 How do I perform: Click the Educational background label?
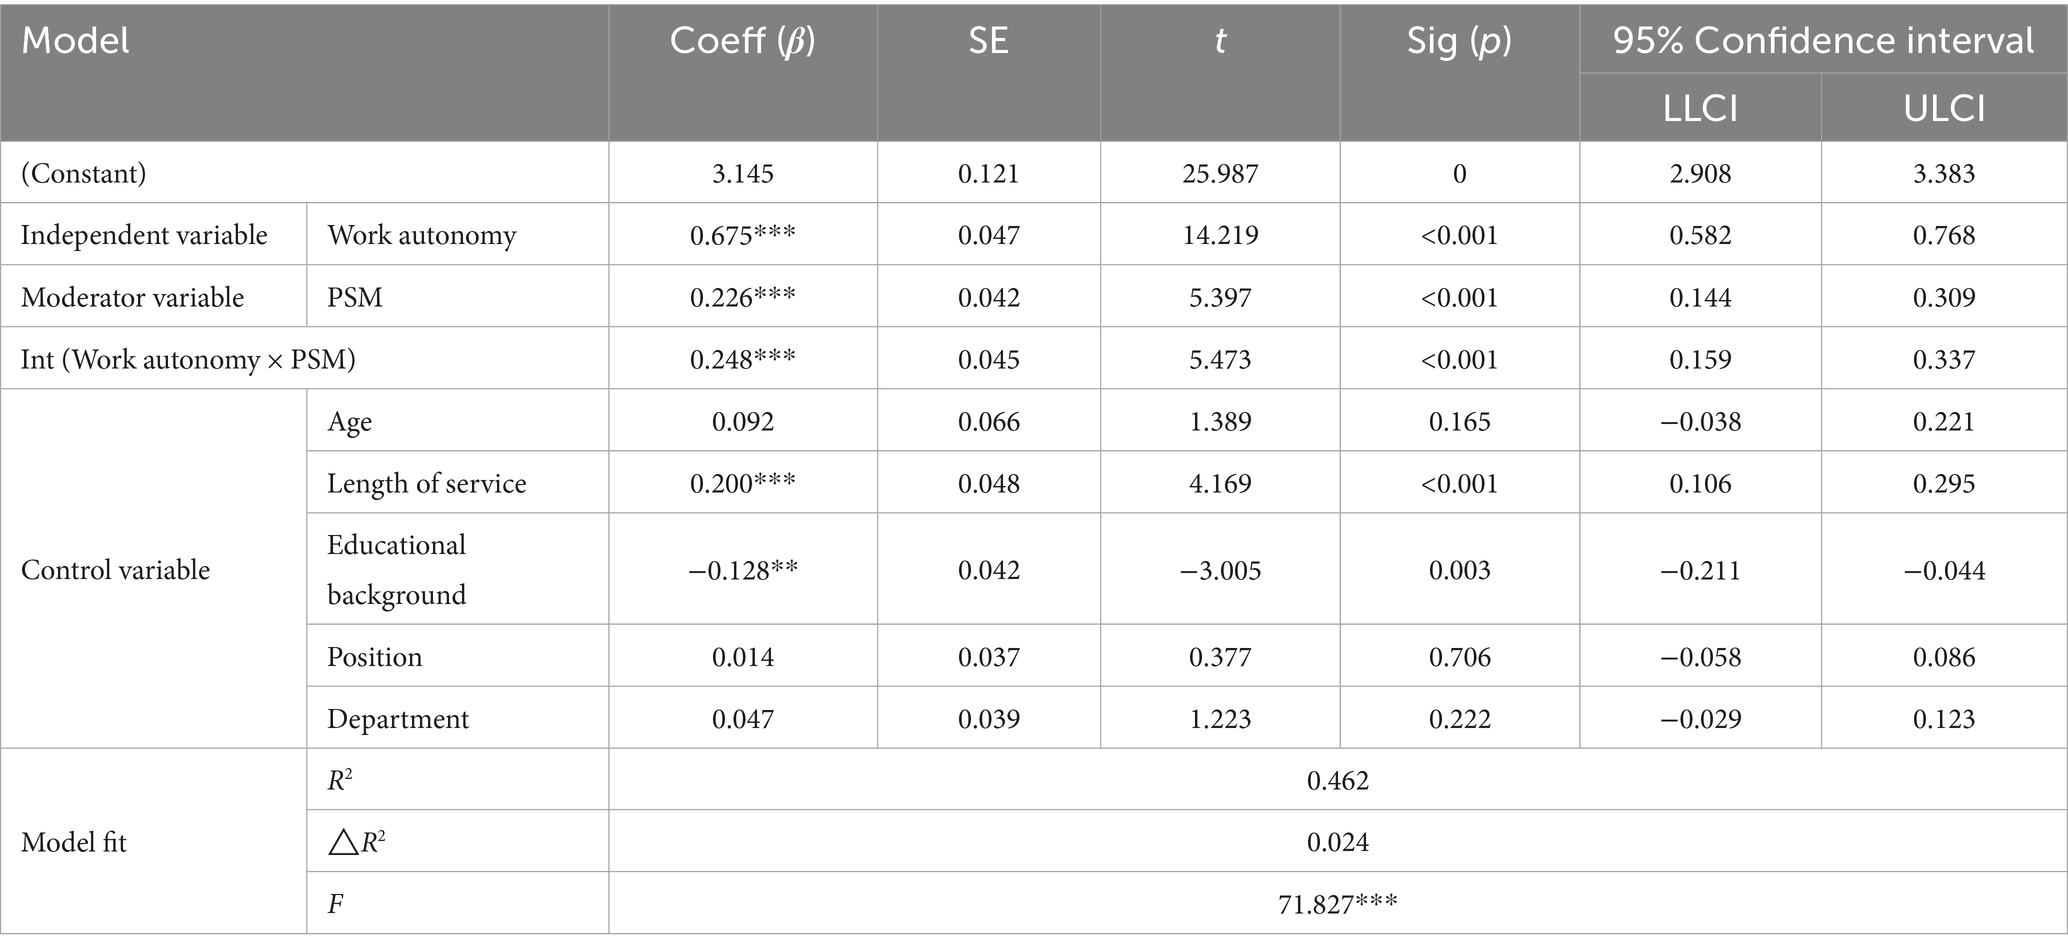[397, 569]
